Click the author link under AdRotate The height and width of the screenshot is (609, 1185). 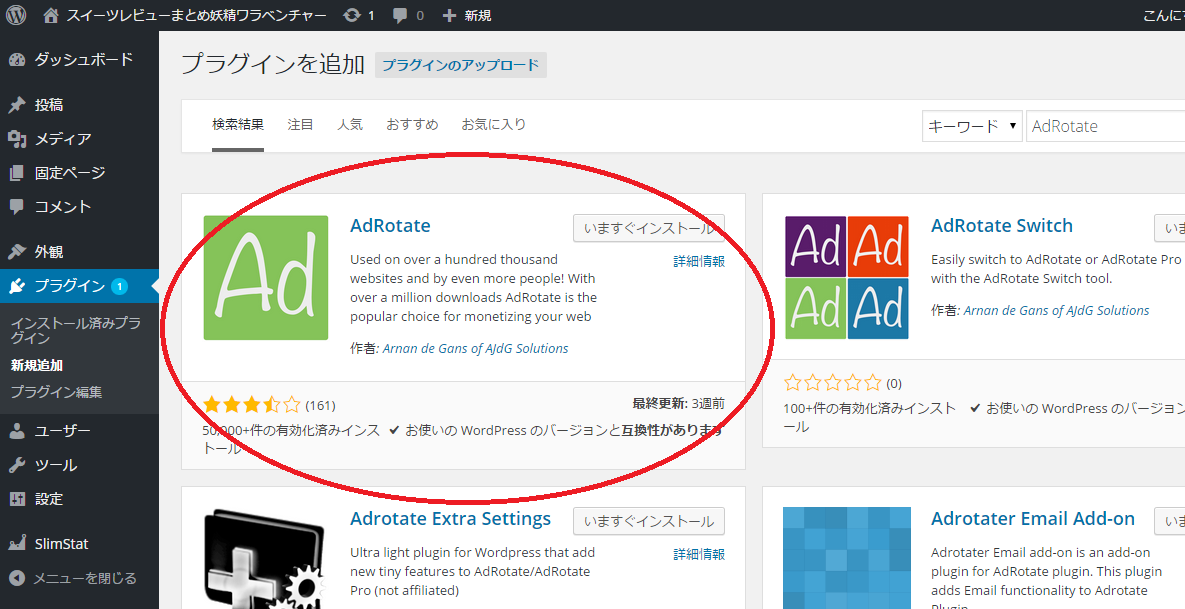tap(475, 348)
